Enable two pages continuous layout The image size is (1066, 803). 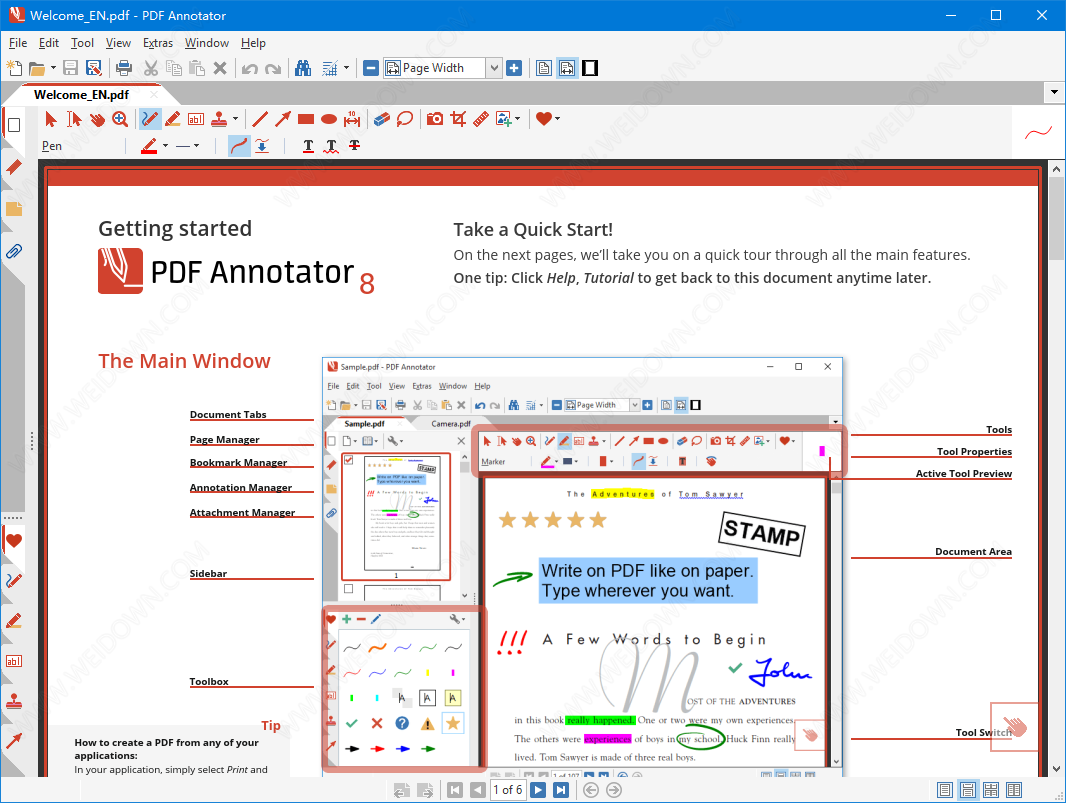[991, 790]
